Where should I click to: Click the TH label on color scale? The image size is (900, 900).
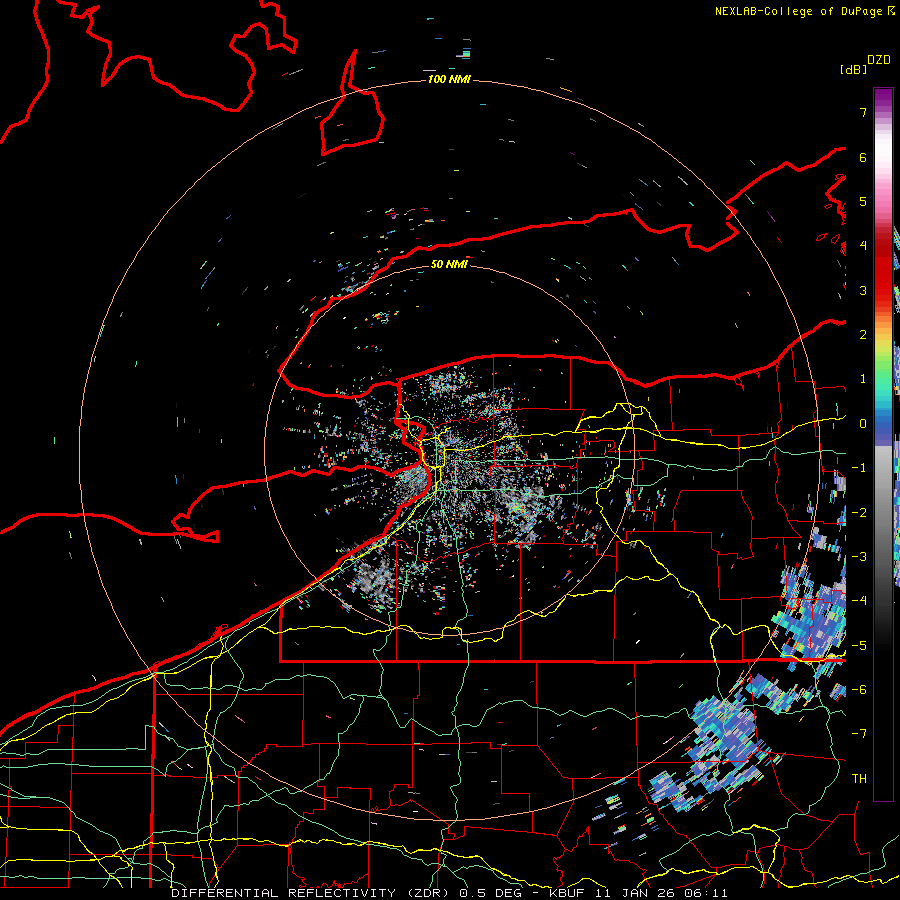point(859,778)
